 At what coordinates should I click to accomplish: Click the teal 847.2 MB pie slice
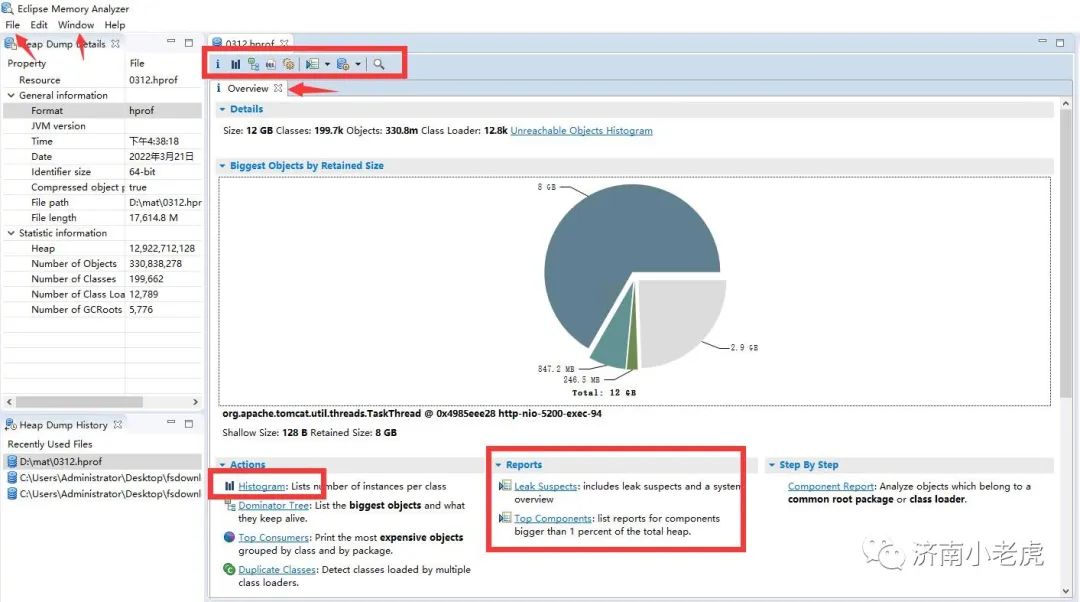[x=613, y=338]
